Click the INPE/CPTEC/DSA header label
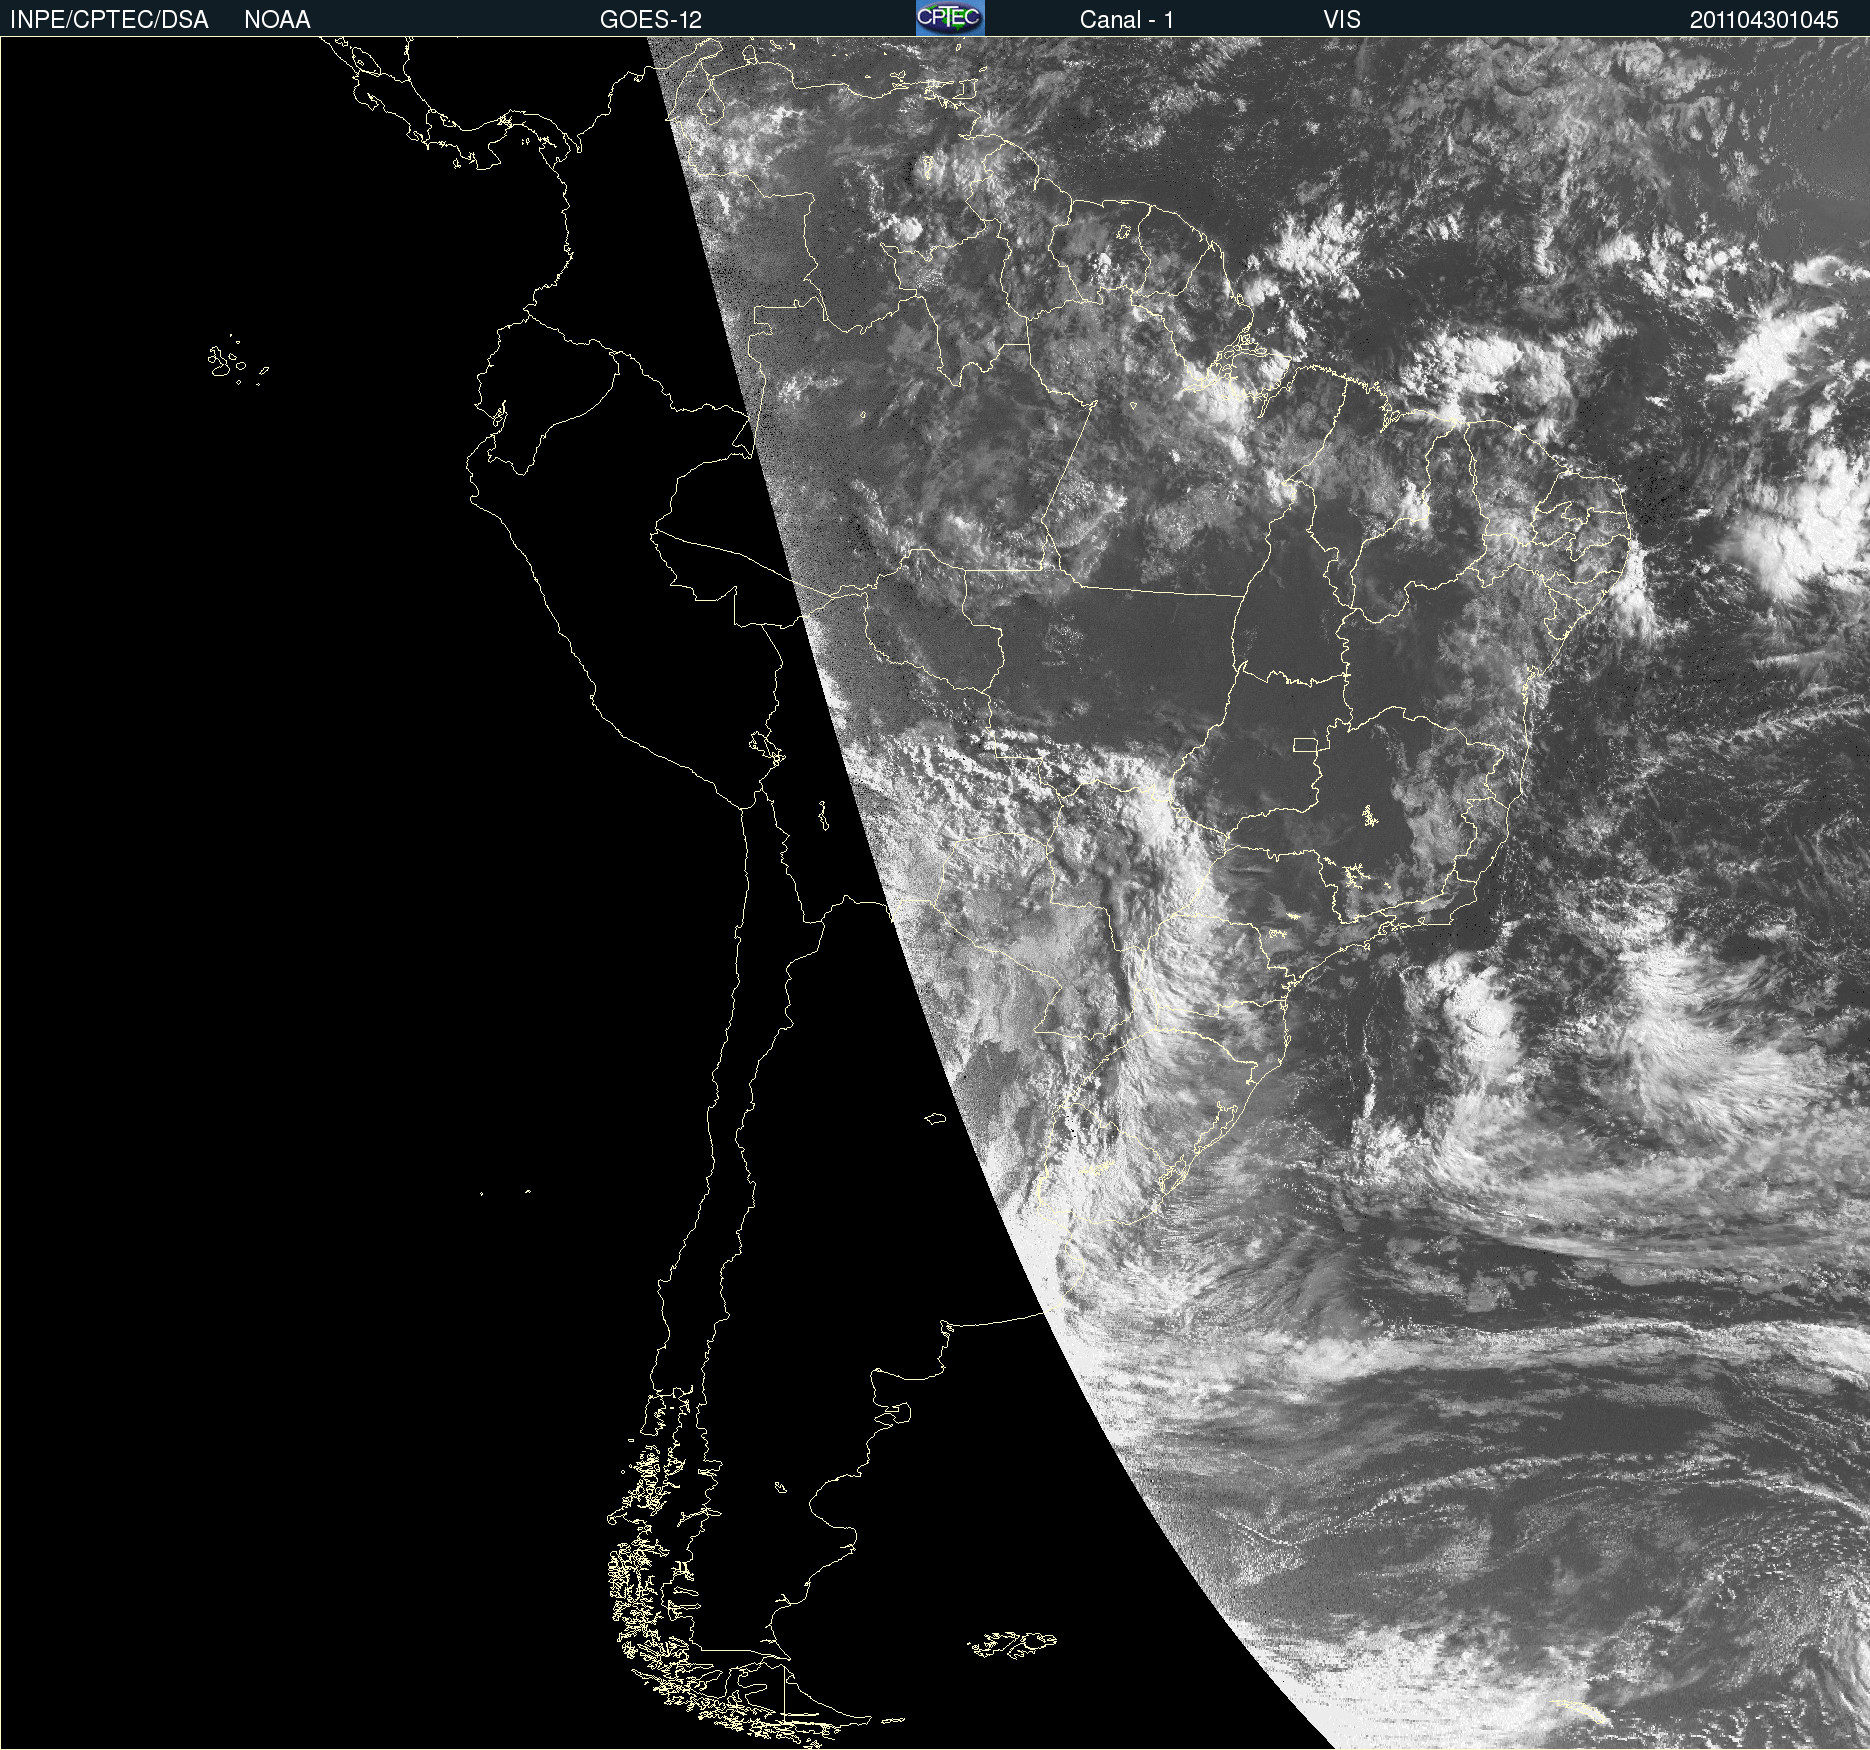The width and height of the screenshot is (1870, 1750). coord(109,19)
